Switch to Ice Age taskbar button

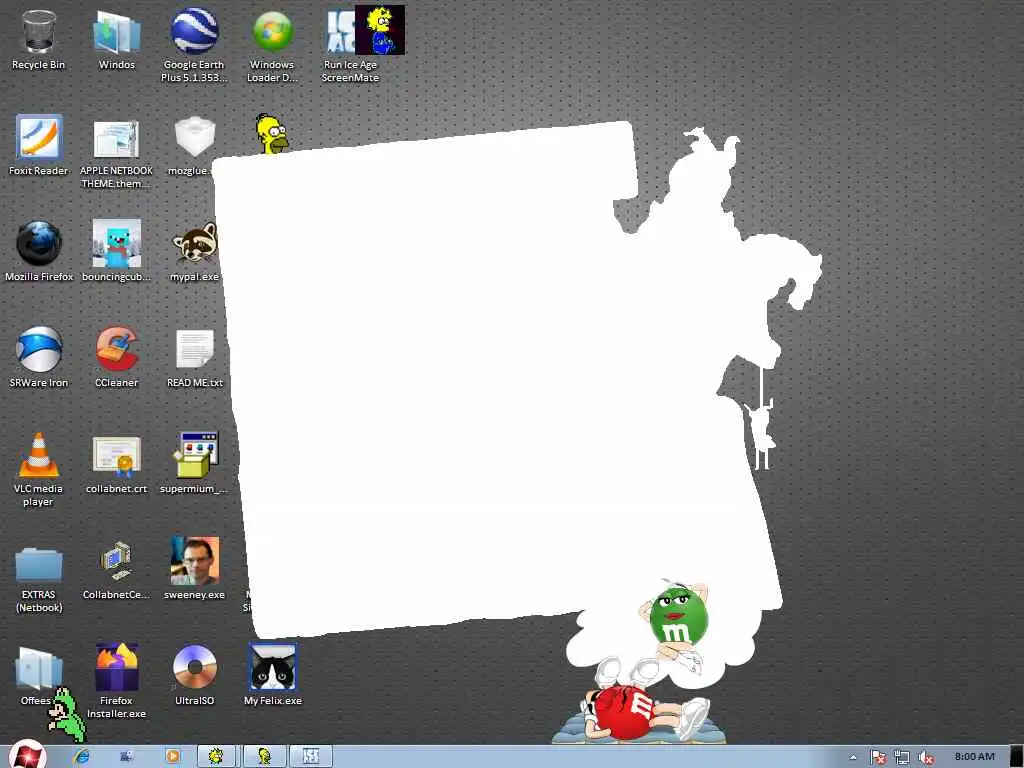click(x=311, y=756)
